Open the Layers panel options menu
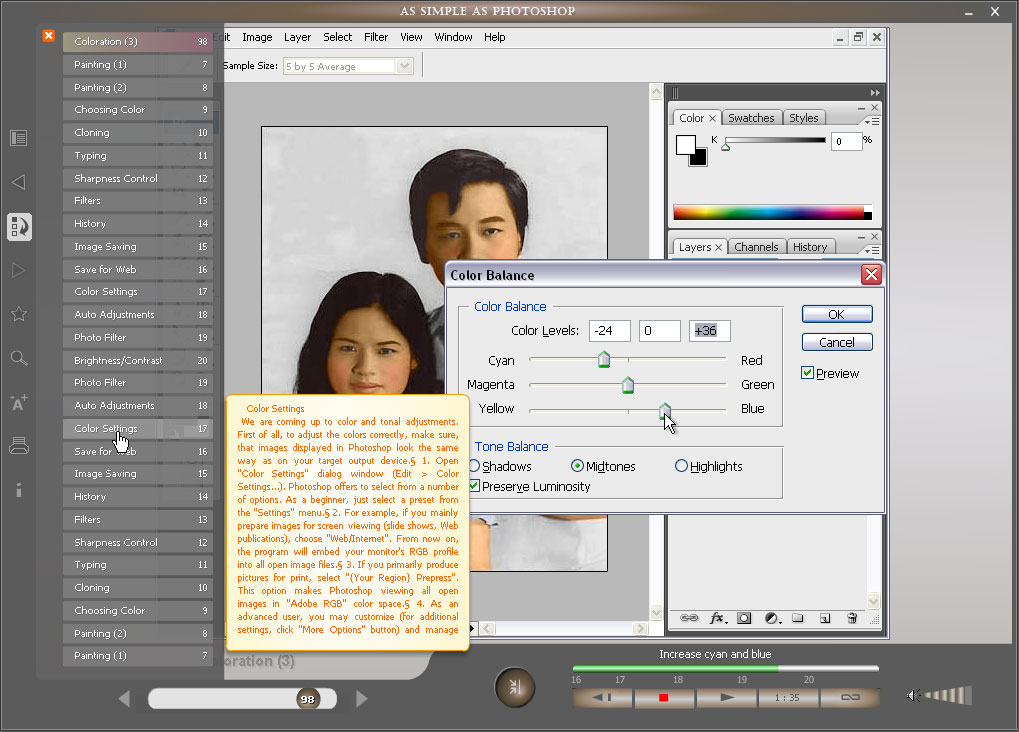Image resolution: width=1019 pixels, height=732 pixels. pyautogui.click(x=872, y=250)
